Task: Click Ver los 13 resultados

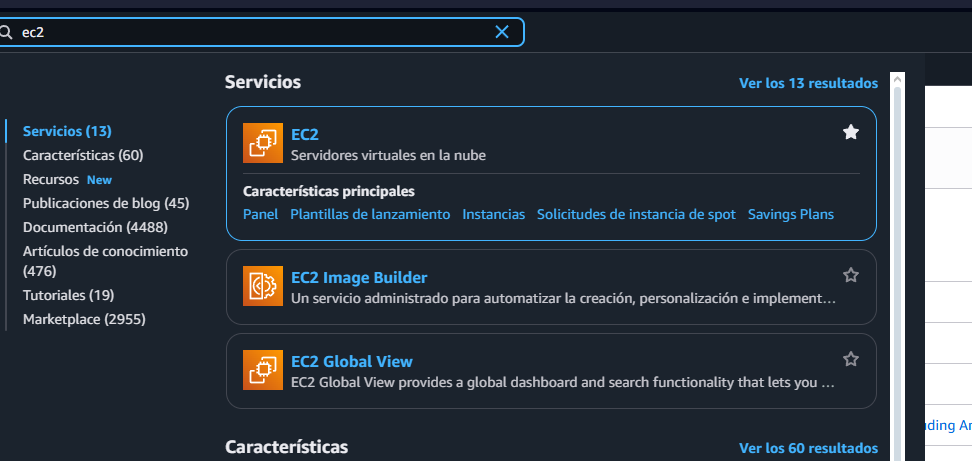Action: [808, 83]
